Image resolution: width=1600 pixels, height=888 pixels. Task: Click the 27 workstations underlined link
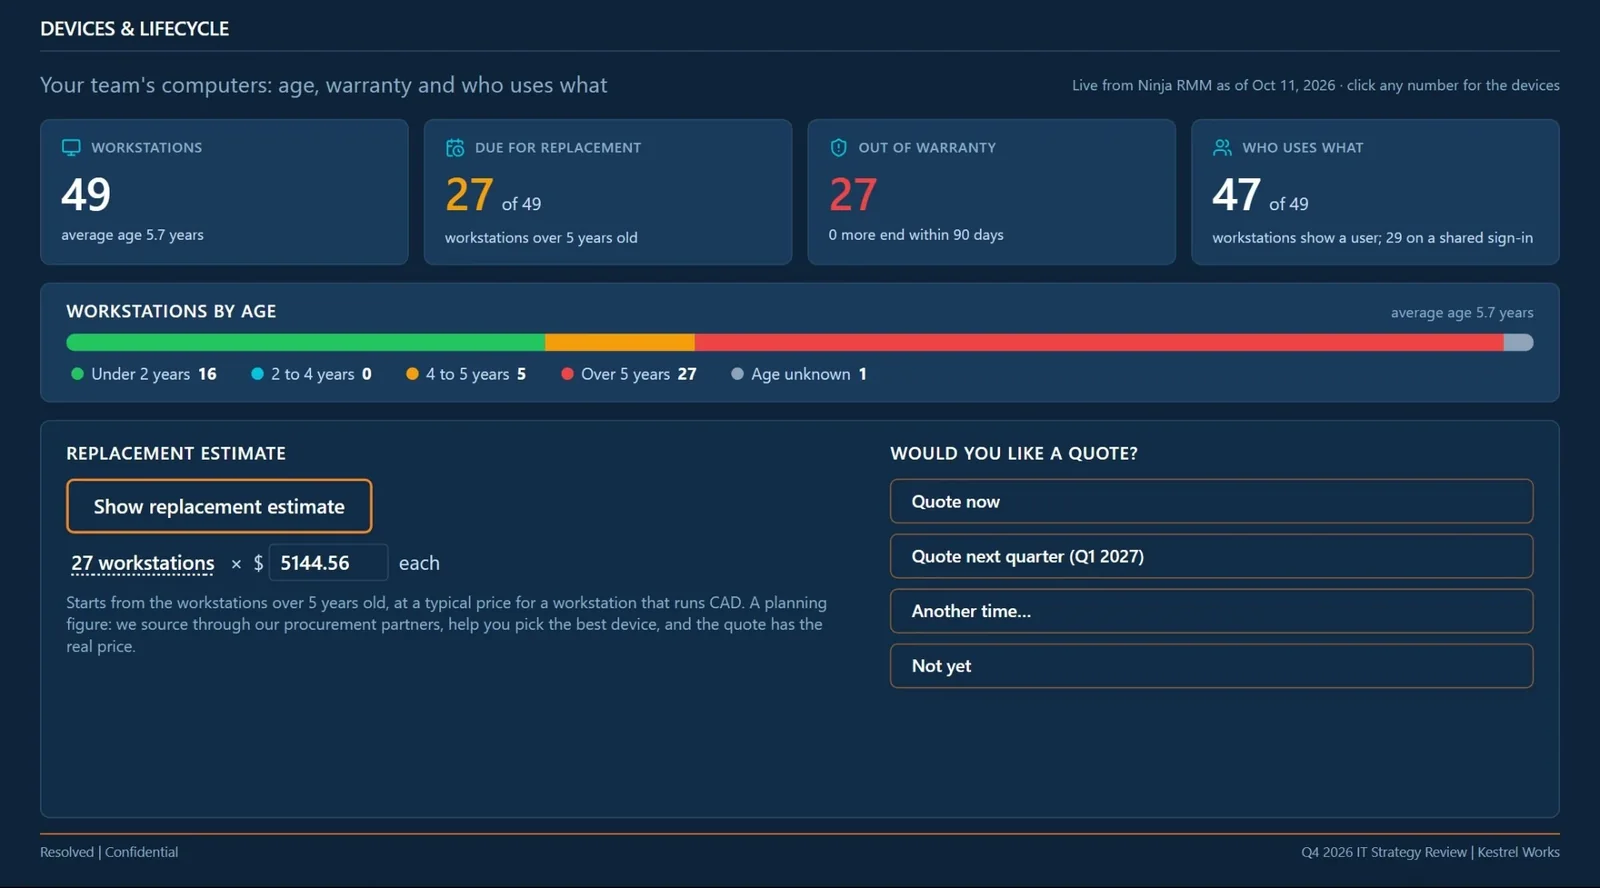[142, 563]
